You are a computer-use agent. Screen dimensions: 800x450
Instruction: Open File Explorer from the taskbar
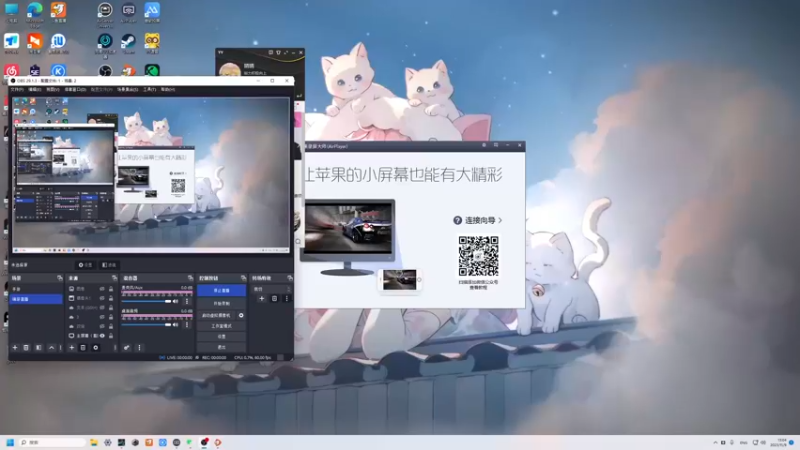[94, 442]
